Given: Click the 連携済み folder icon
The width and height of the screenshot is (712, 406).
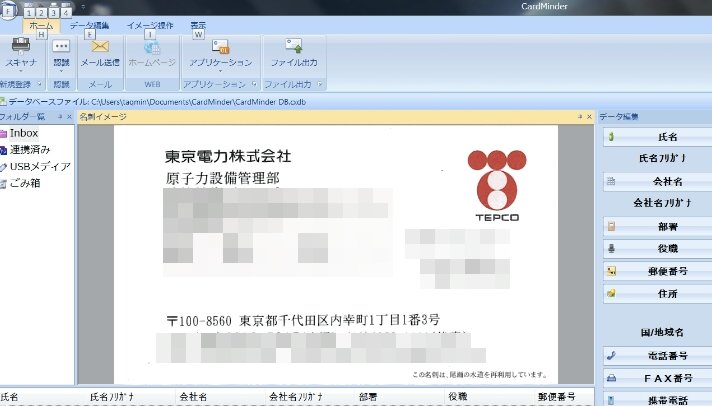Looking at the screenshot, I should (3, 150).
